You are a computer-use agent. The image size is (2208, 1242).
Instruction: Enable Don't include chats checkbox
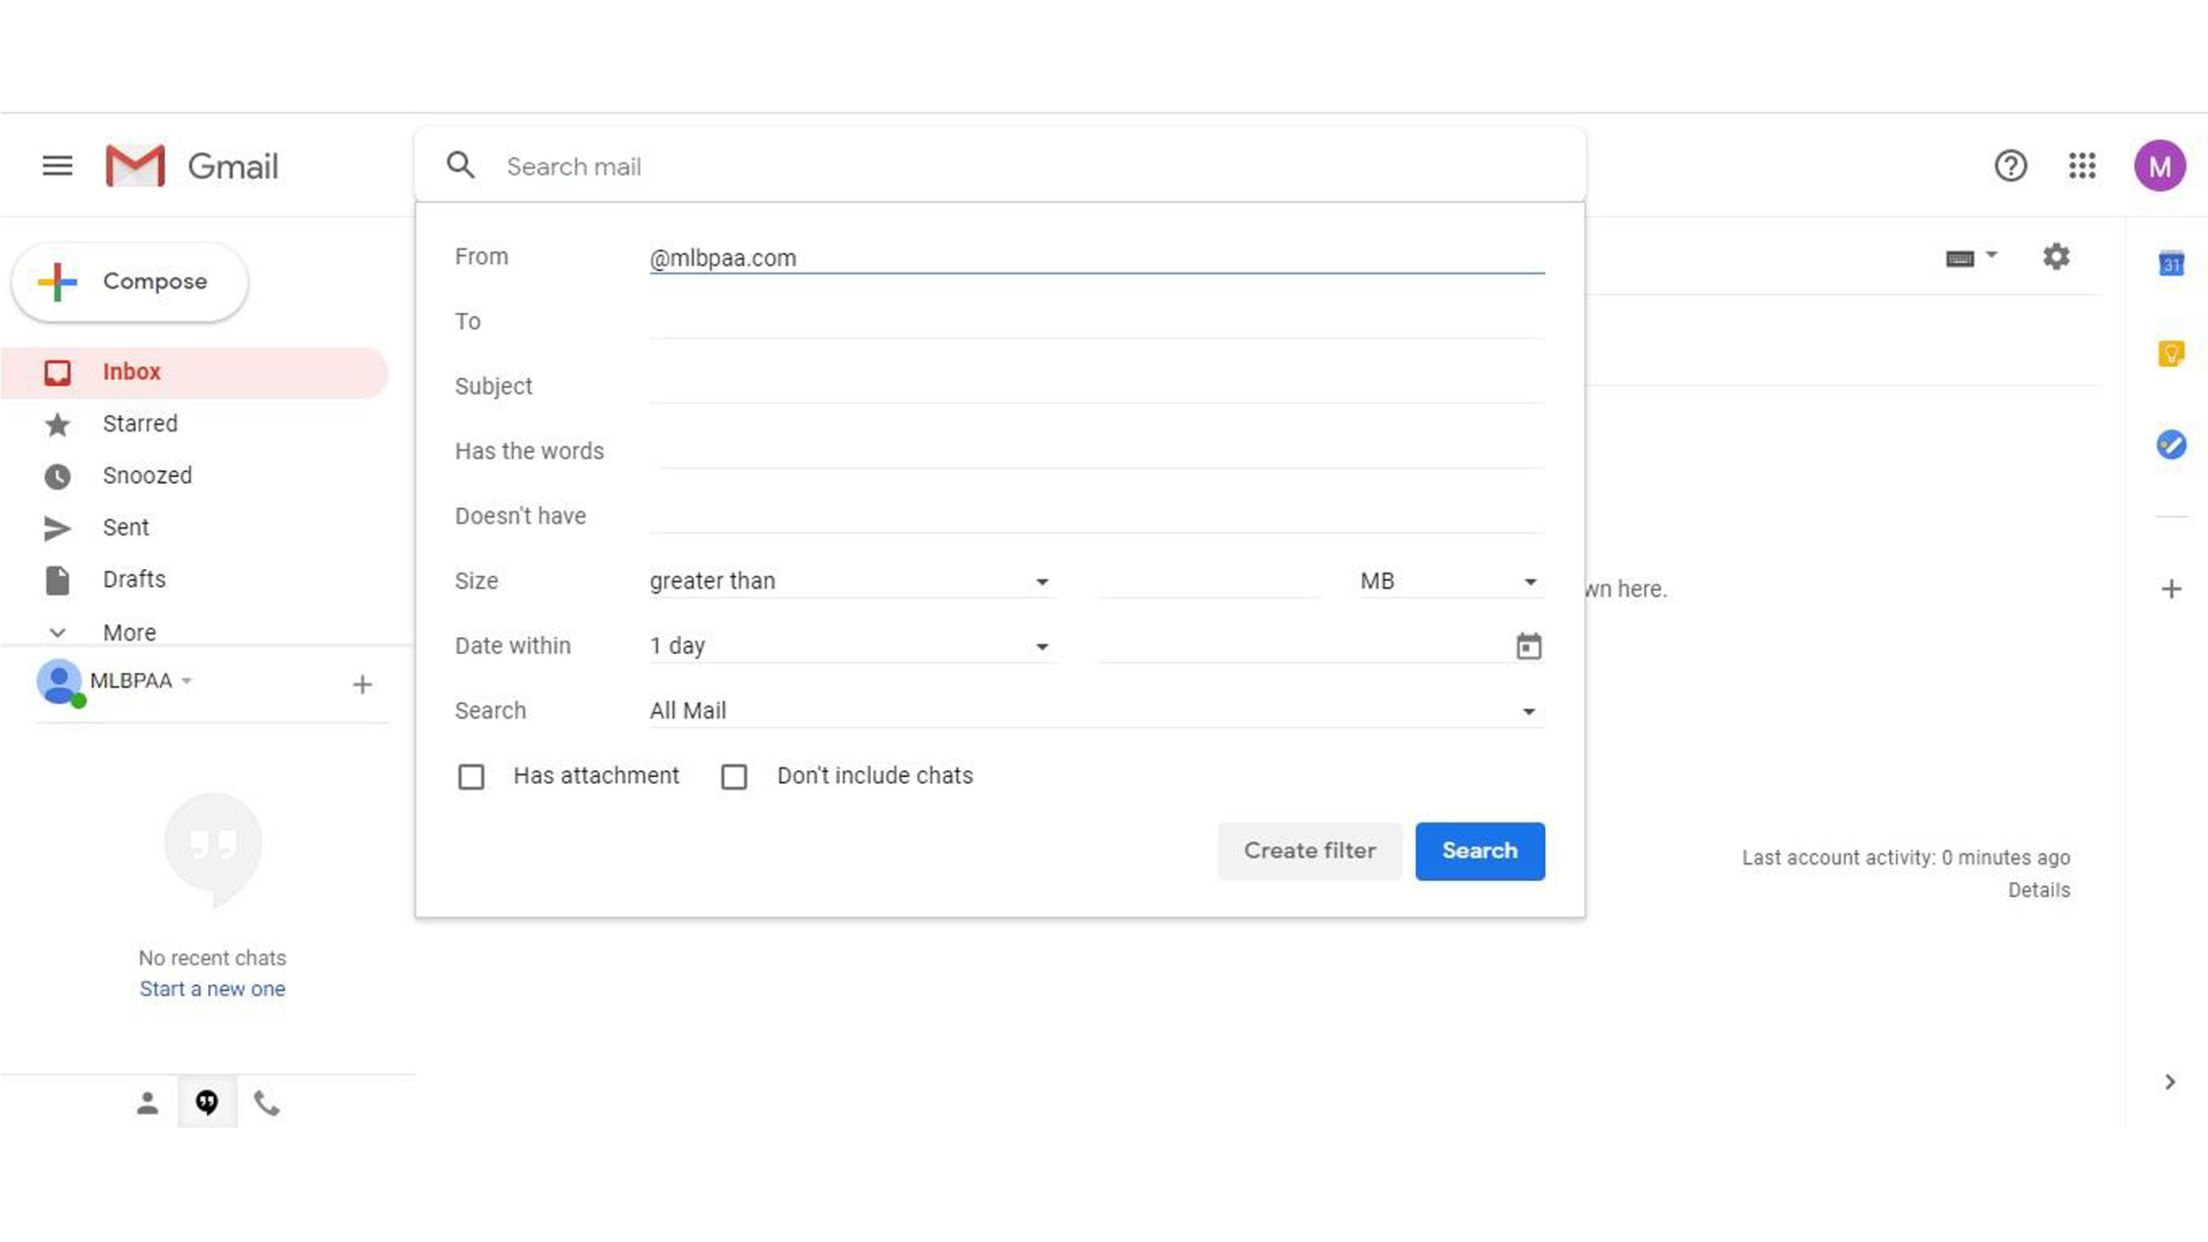click(734, 777)
